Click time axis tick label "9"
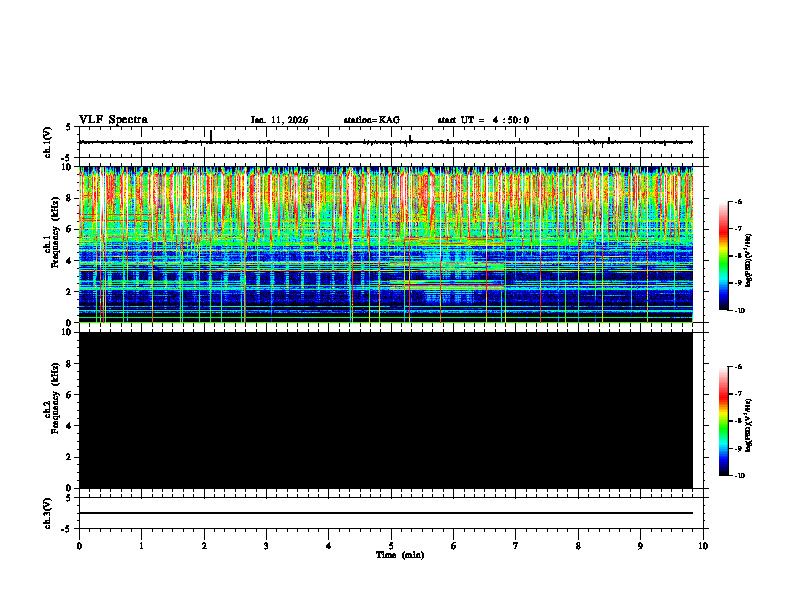 coord(640,546)
